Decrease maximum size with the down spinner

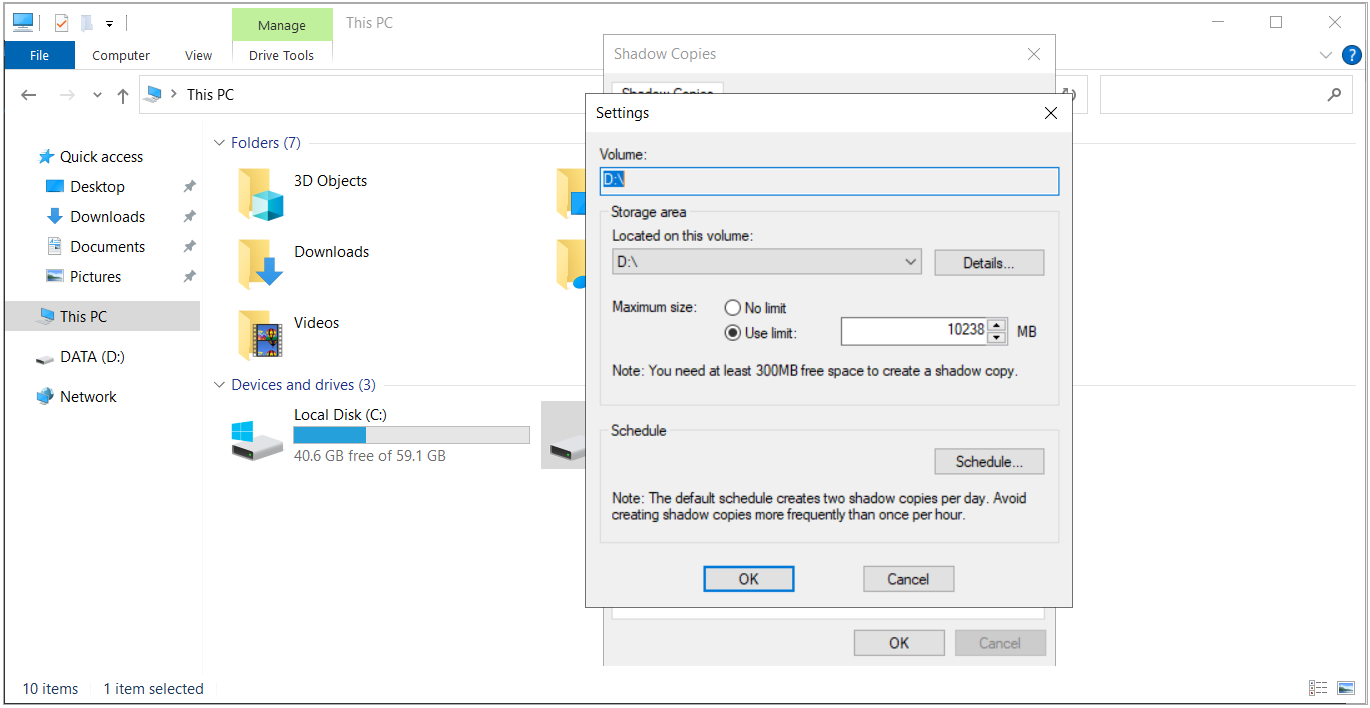(997, 337)
